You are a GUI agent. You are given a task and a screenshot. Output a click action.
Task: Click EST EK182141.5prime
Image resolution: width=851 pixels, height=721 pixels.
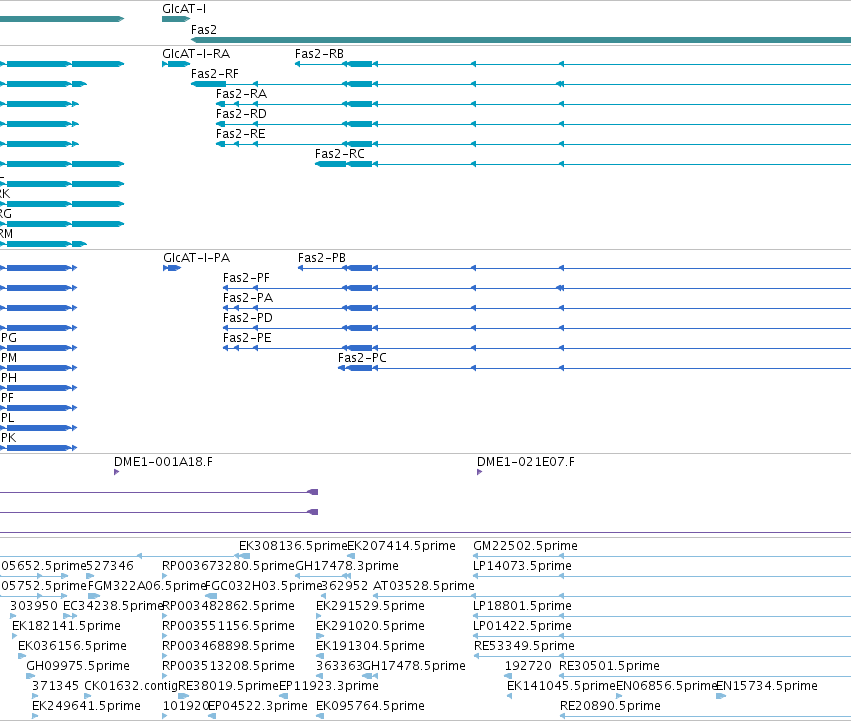66,627
